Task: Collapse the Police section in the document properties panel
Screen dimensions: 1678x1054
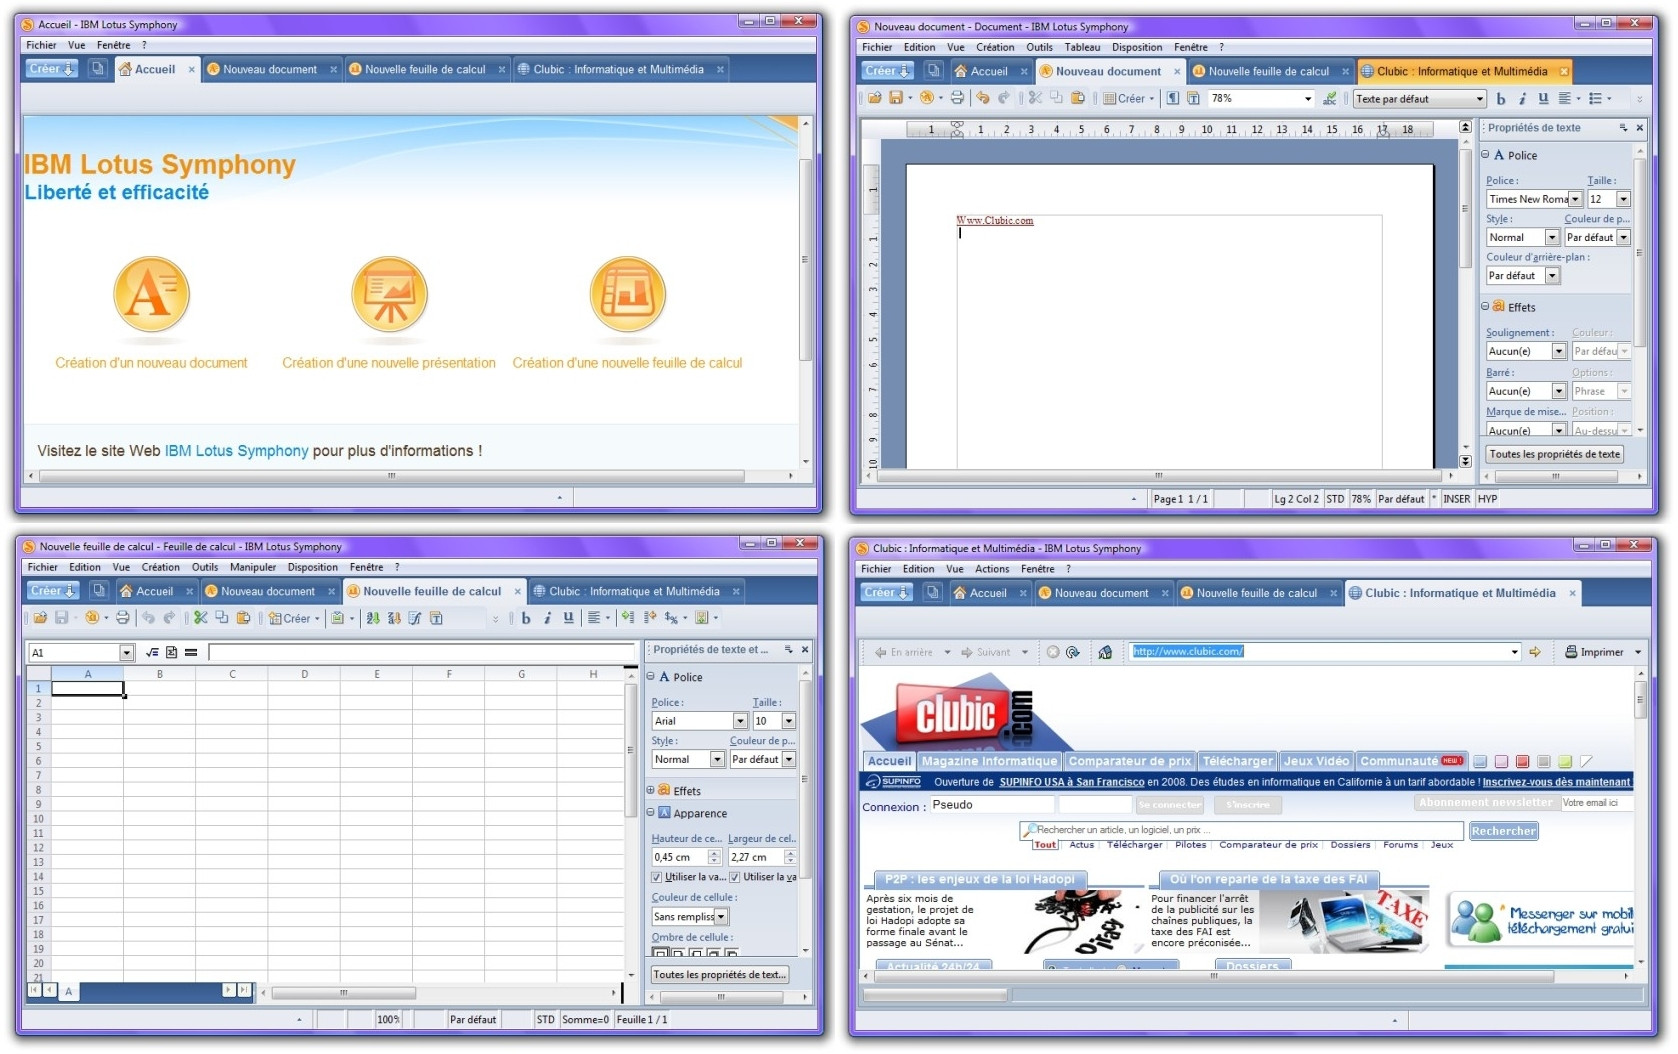Action: coord(1485,155)
